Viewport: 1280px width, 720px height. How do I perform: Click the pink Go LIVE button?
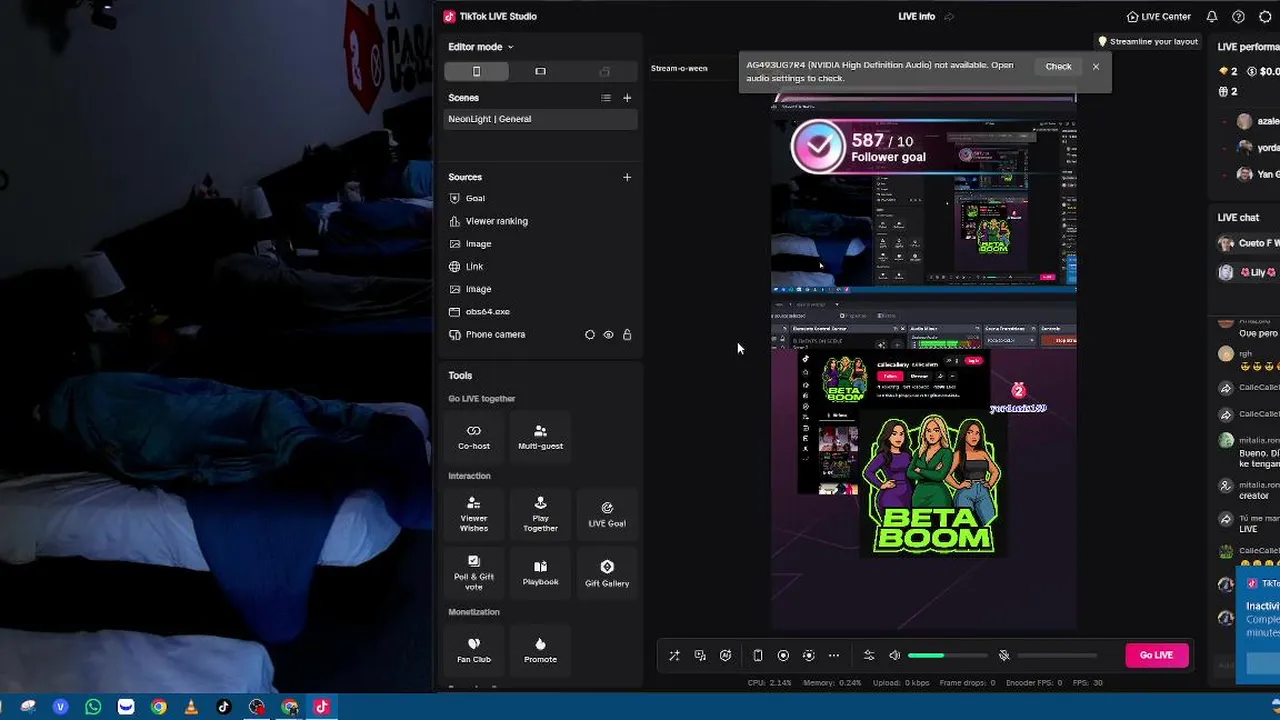tap(1156, 655)
